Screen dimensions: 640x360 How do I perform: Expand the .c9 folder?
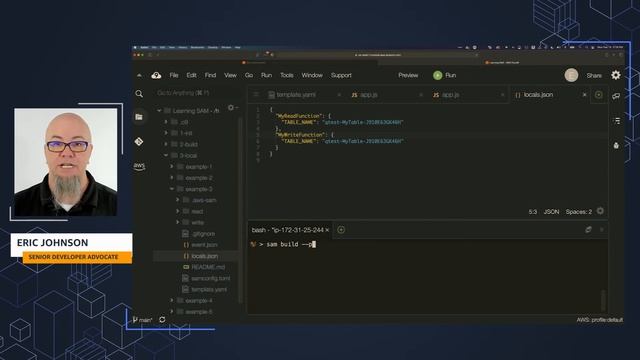(x=166, y=122)
